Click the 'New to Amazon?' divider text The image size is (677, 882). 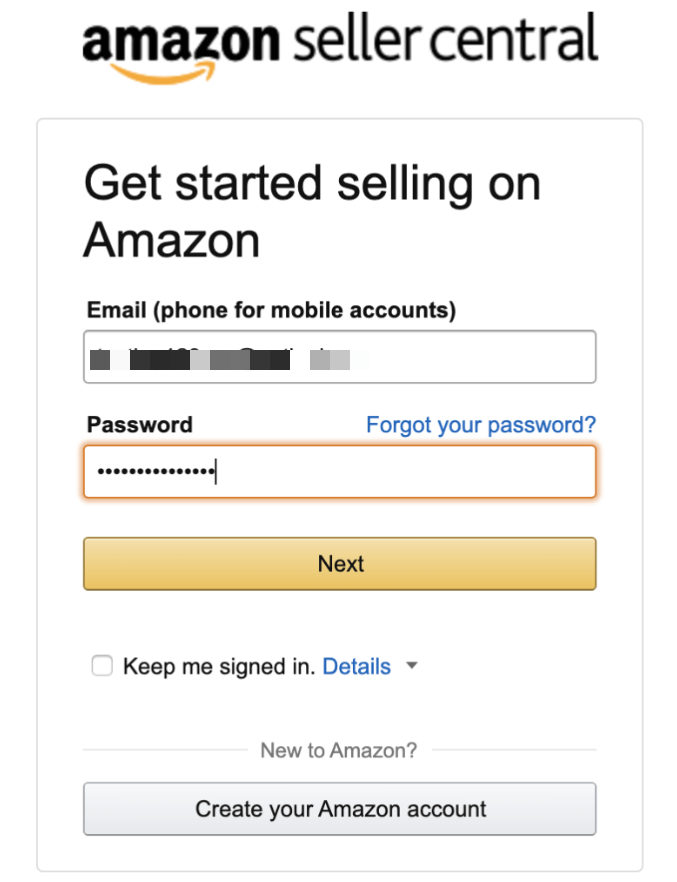[338, 750]
